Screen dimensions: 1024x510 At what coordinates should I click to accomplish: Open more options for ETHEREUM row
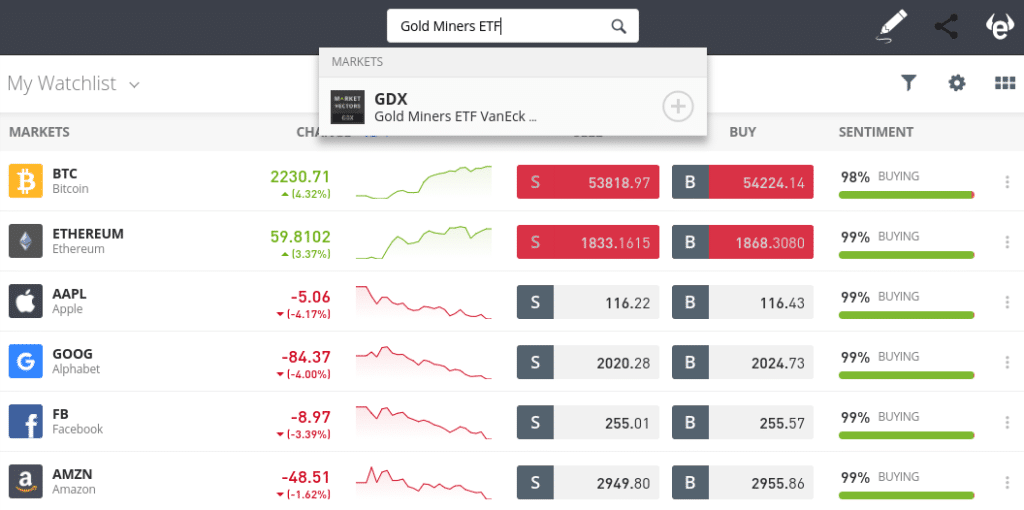tap(1007, 242)
